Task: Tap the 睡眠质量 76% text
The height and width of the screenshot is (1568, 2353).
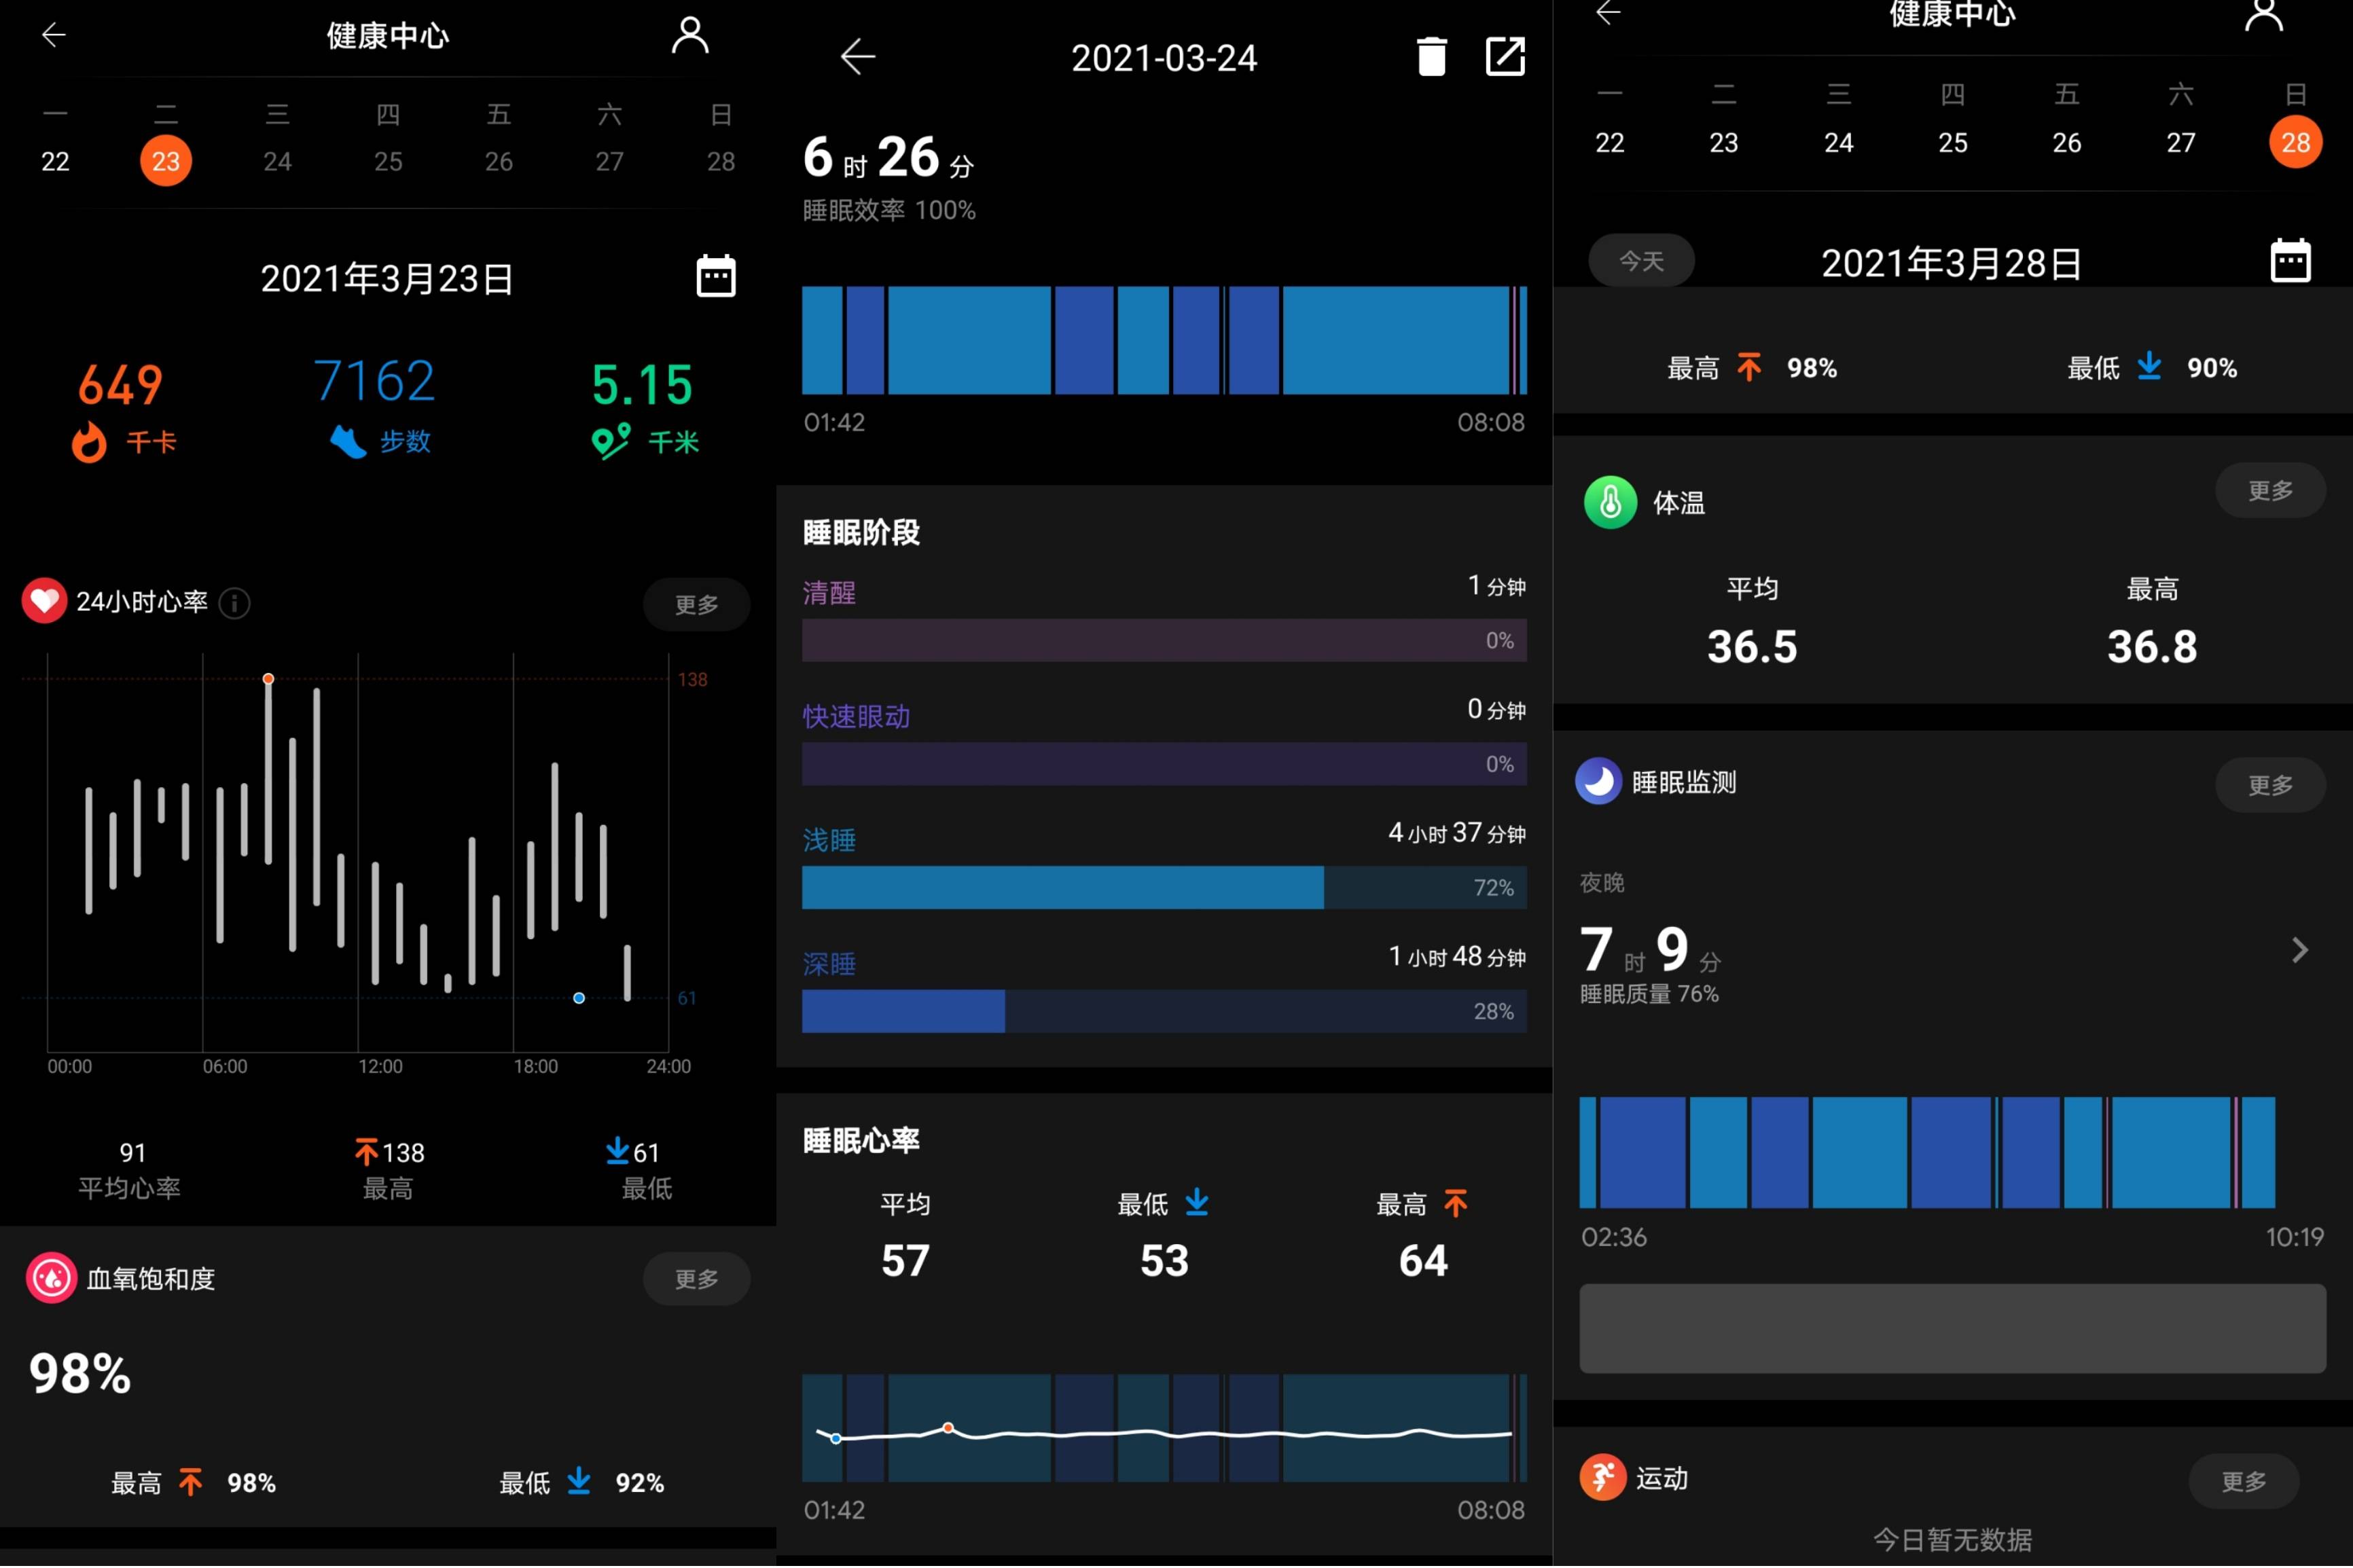Action: pyautogui.click(x=1649, y=994)
